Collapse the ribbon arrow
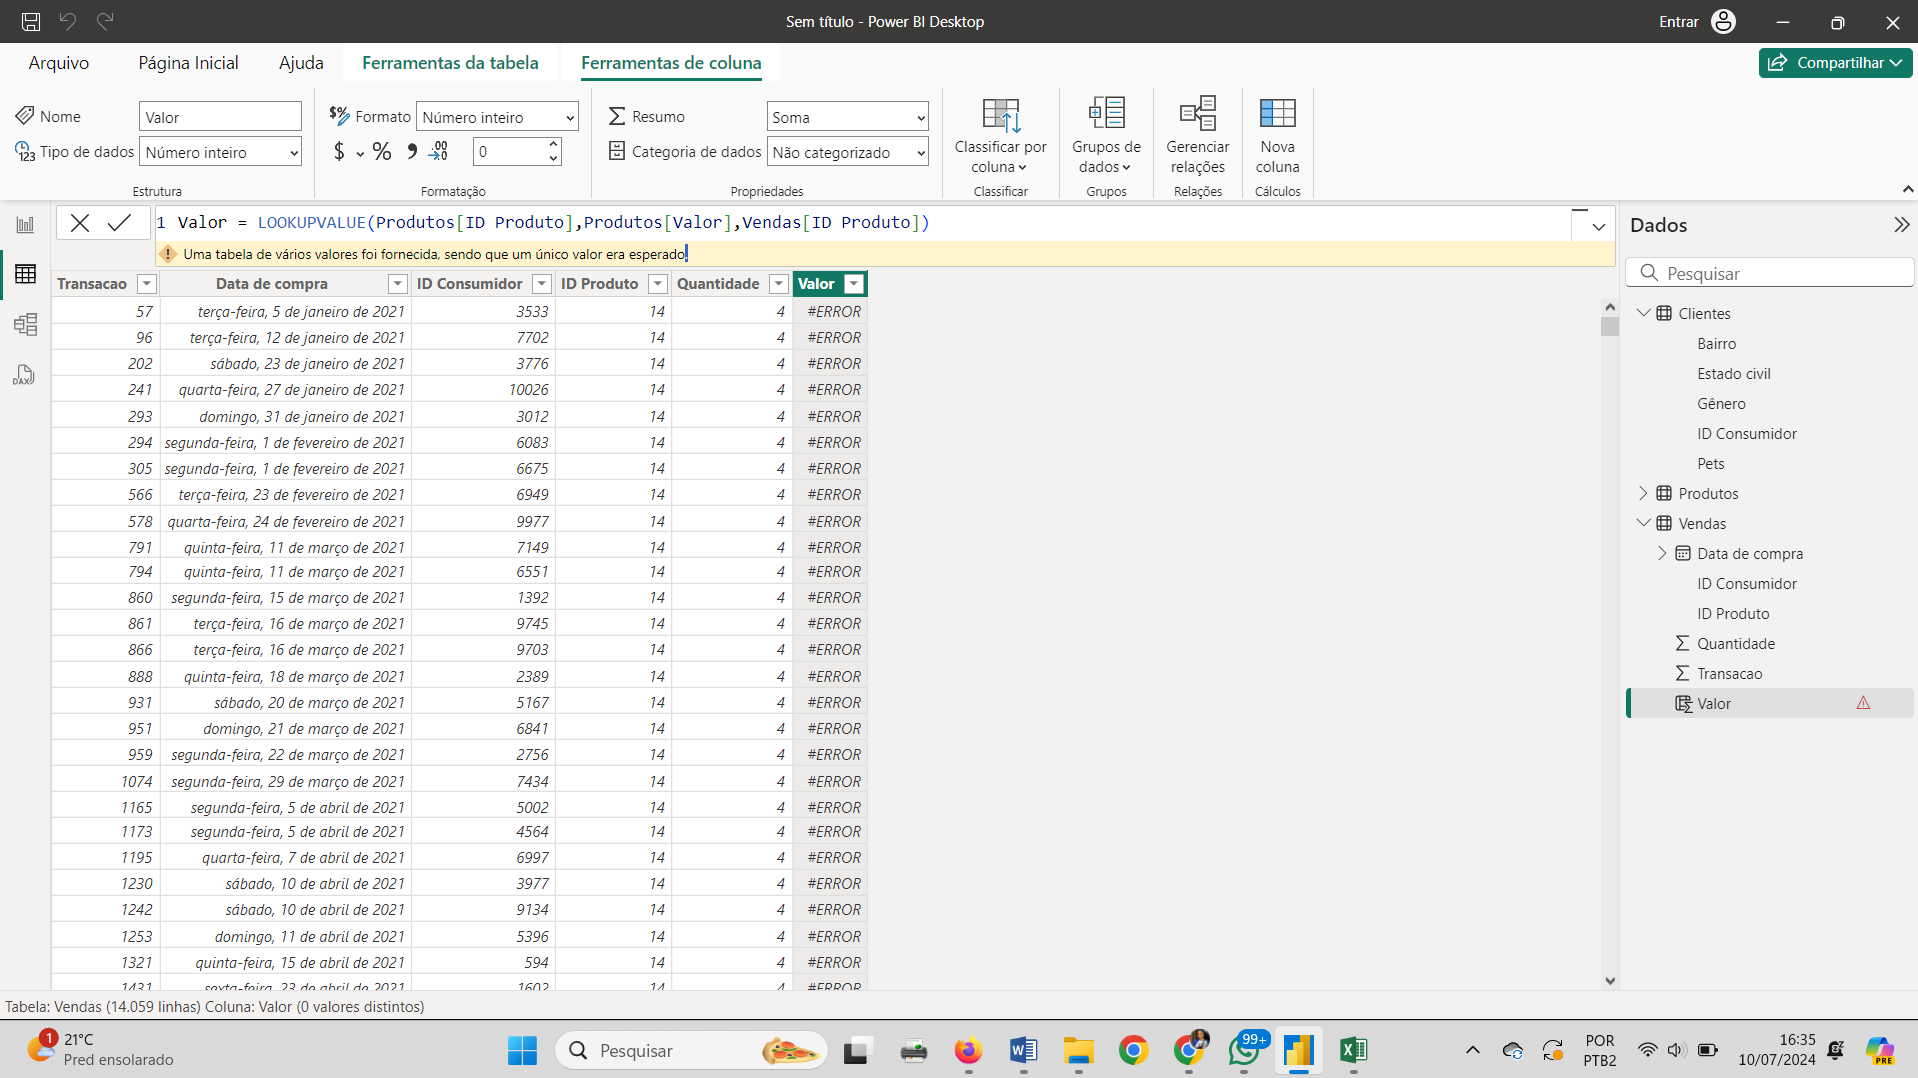This screenshot has height=1078, width=1918. (1907, 189)
